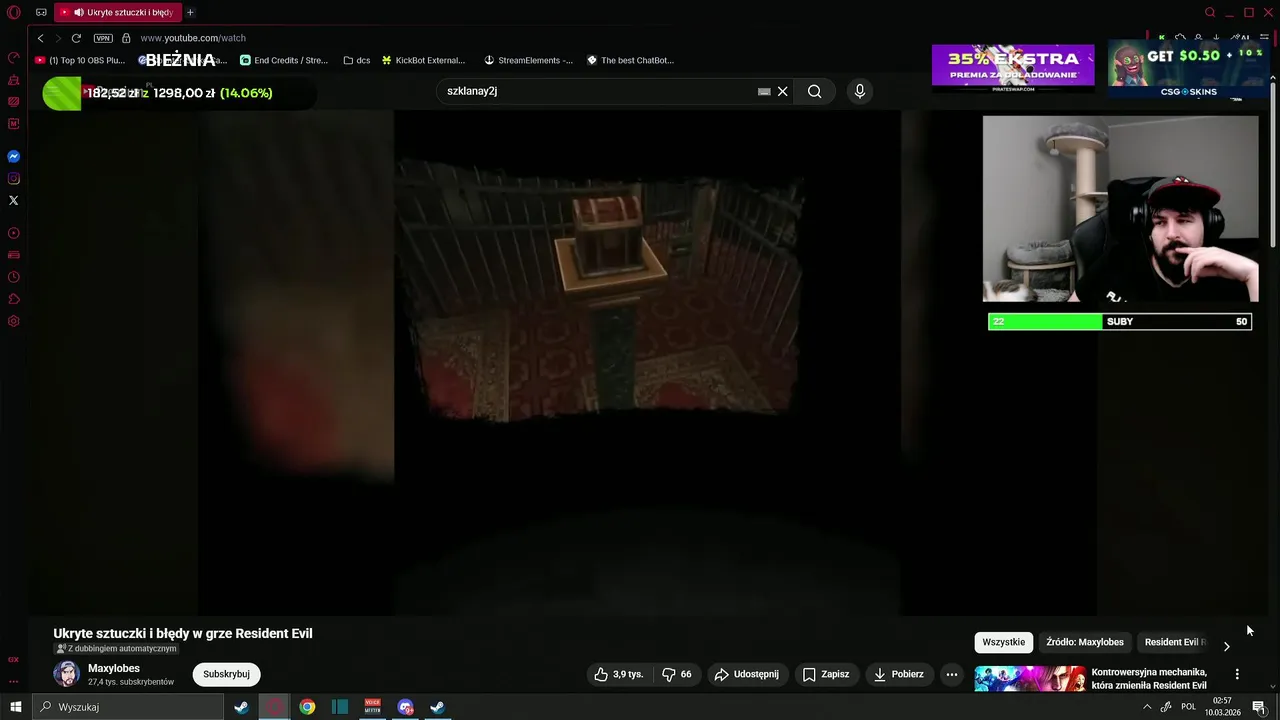
Task: Open the GX Corner gamepad icon
Action: [41, 12]
